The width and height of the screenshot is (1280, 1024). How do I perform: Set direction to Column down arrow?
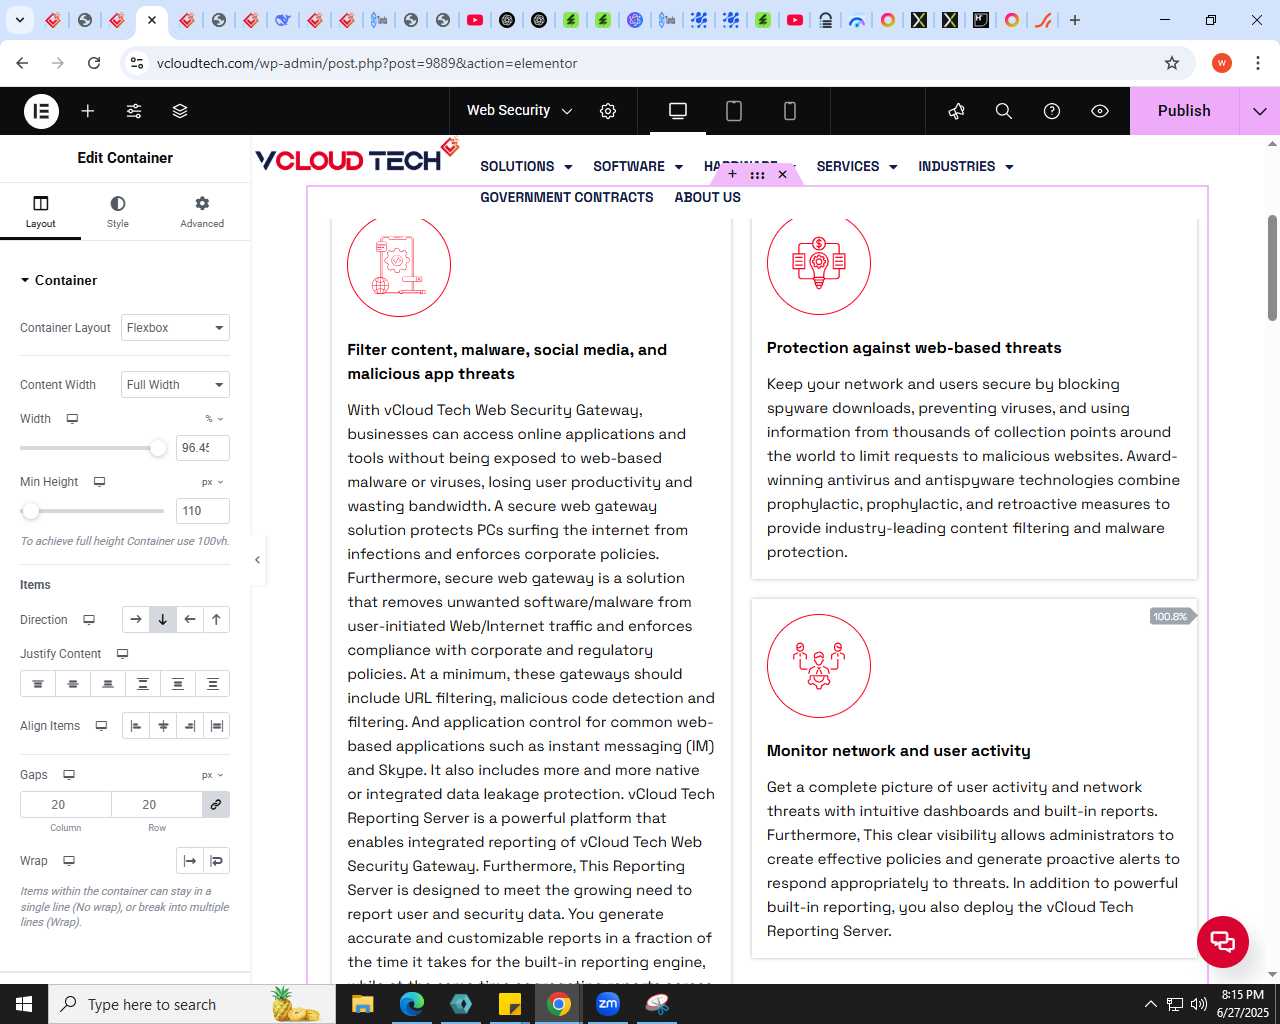point(163,620)
